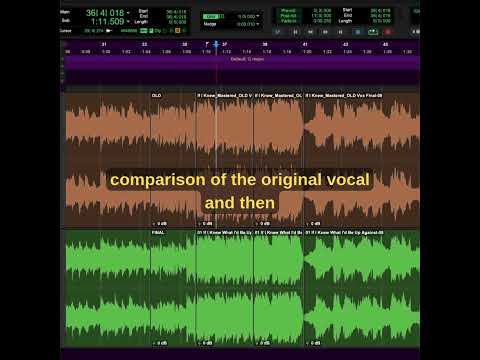480x360 pixels.
Task: Select the green 'I Know What I'd Be Up Against-08' clip
Action: (x=362, y=288)
